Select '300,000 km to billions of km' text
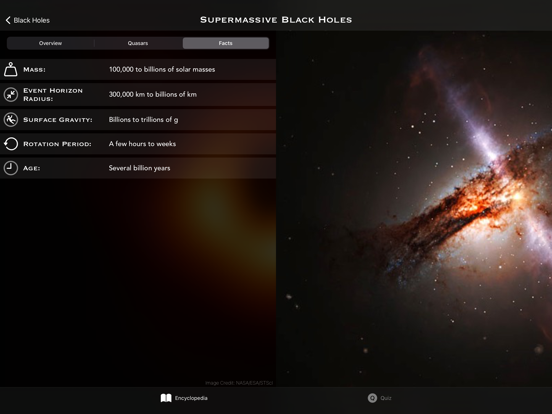Screen dimensions: 552x414 pyautogui.click(x=153, y=94)
